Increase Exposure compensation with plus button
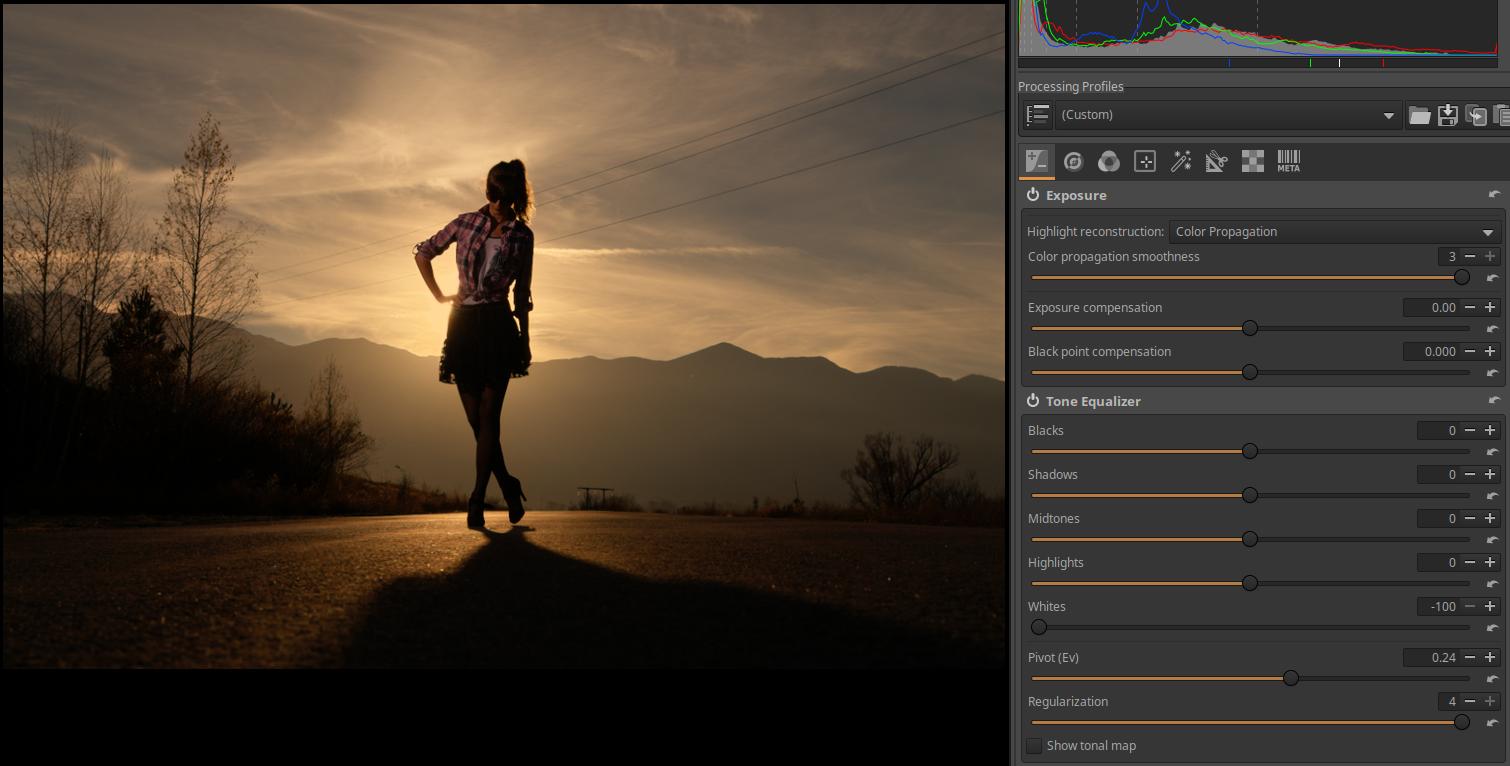1510x766 pixels. [x=1490, y=308]
